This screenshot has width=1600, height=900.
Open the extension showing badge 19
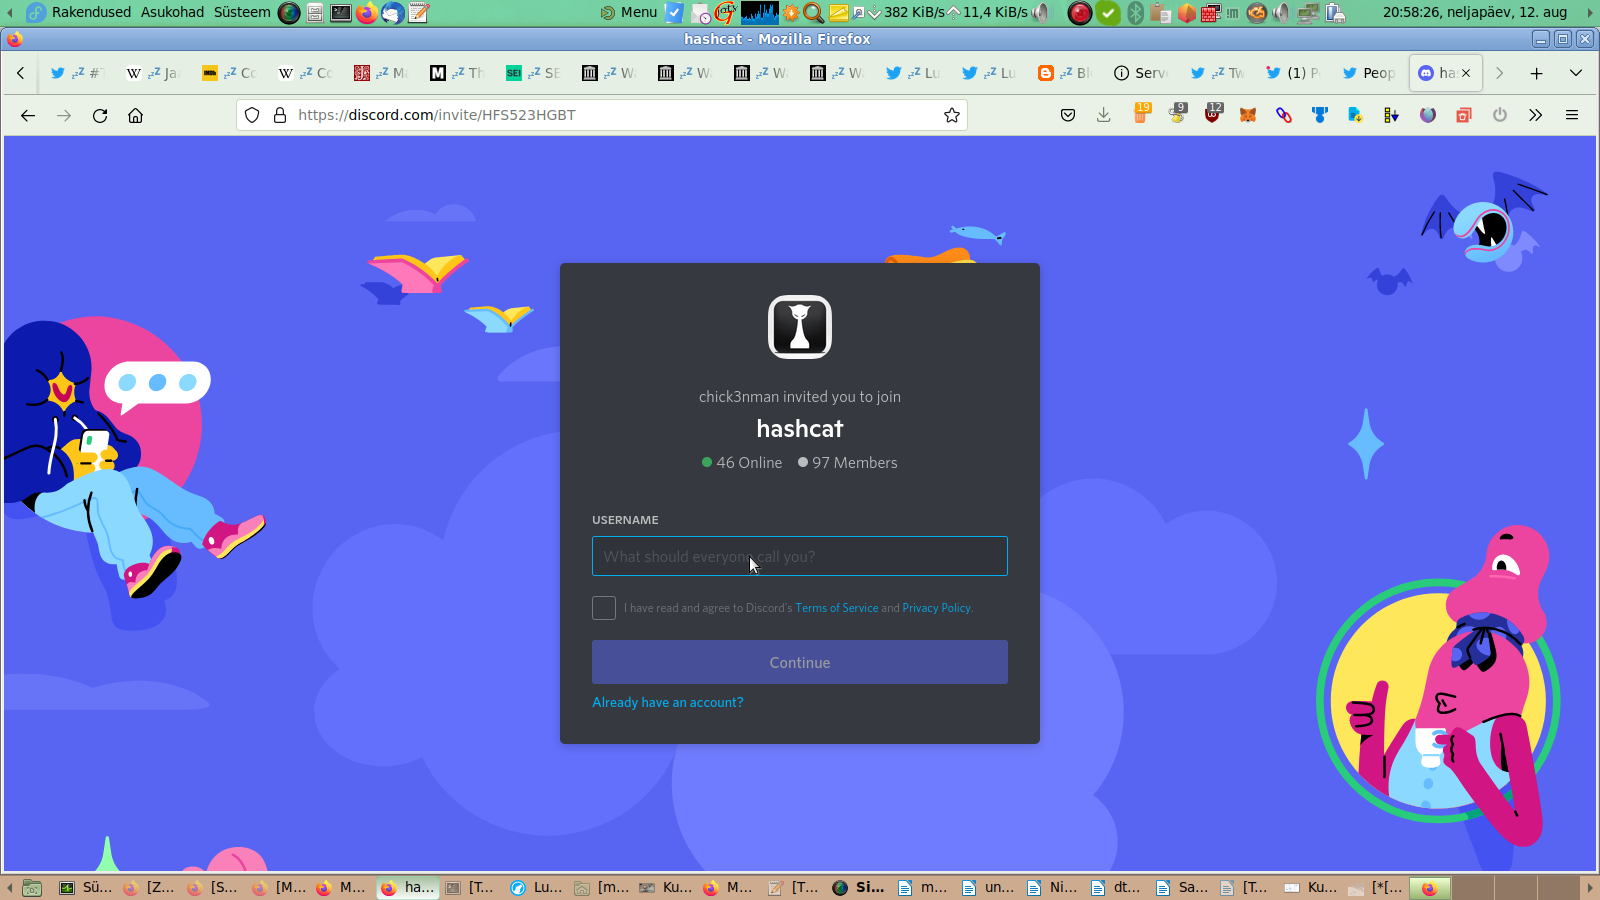click(x=1141, y=113)
